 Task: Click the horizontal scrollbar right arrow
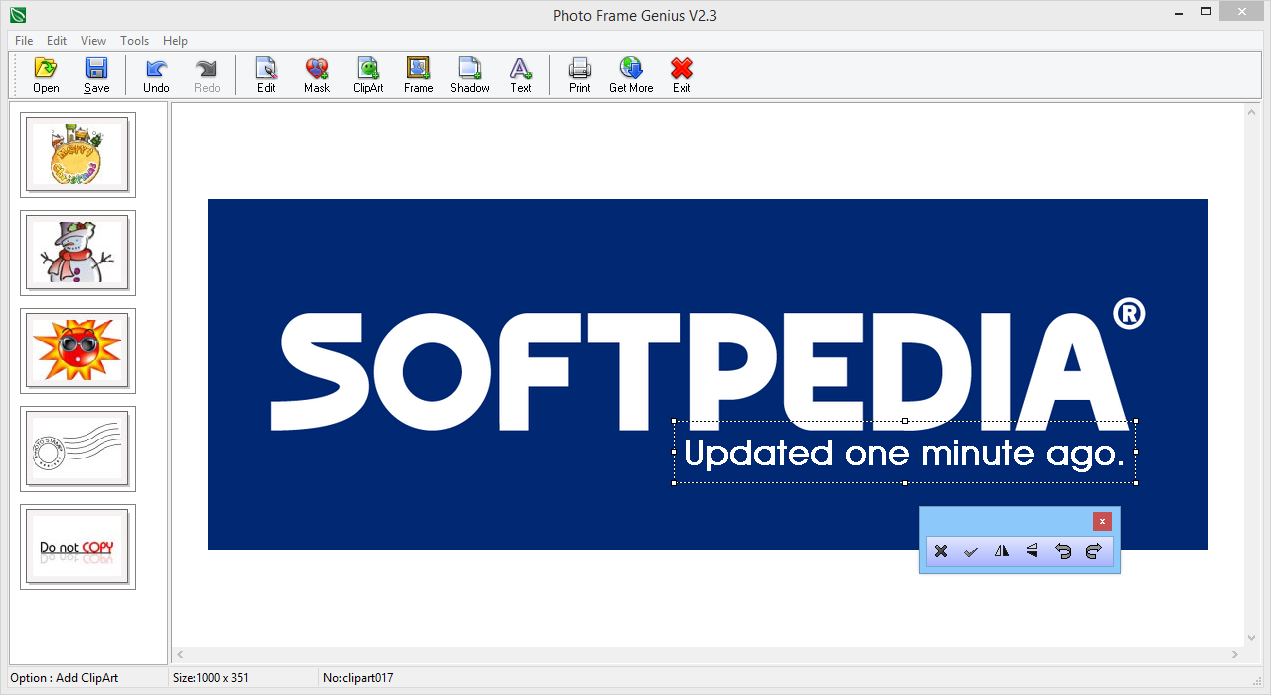pos(1235,654)
